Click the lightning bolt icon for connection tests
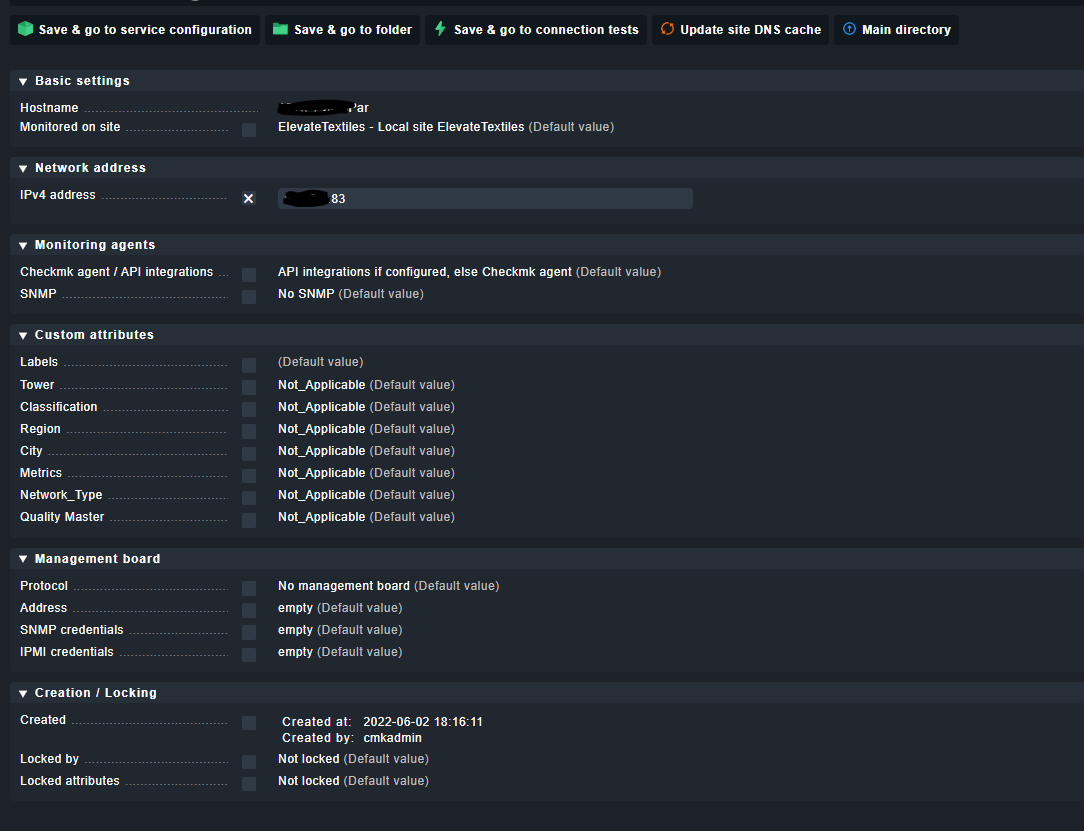 440,30
